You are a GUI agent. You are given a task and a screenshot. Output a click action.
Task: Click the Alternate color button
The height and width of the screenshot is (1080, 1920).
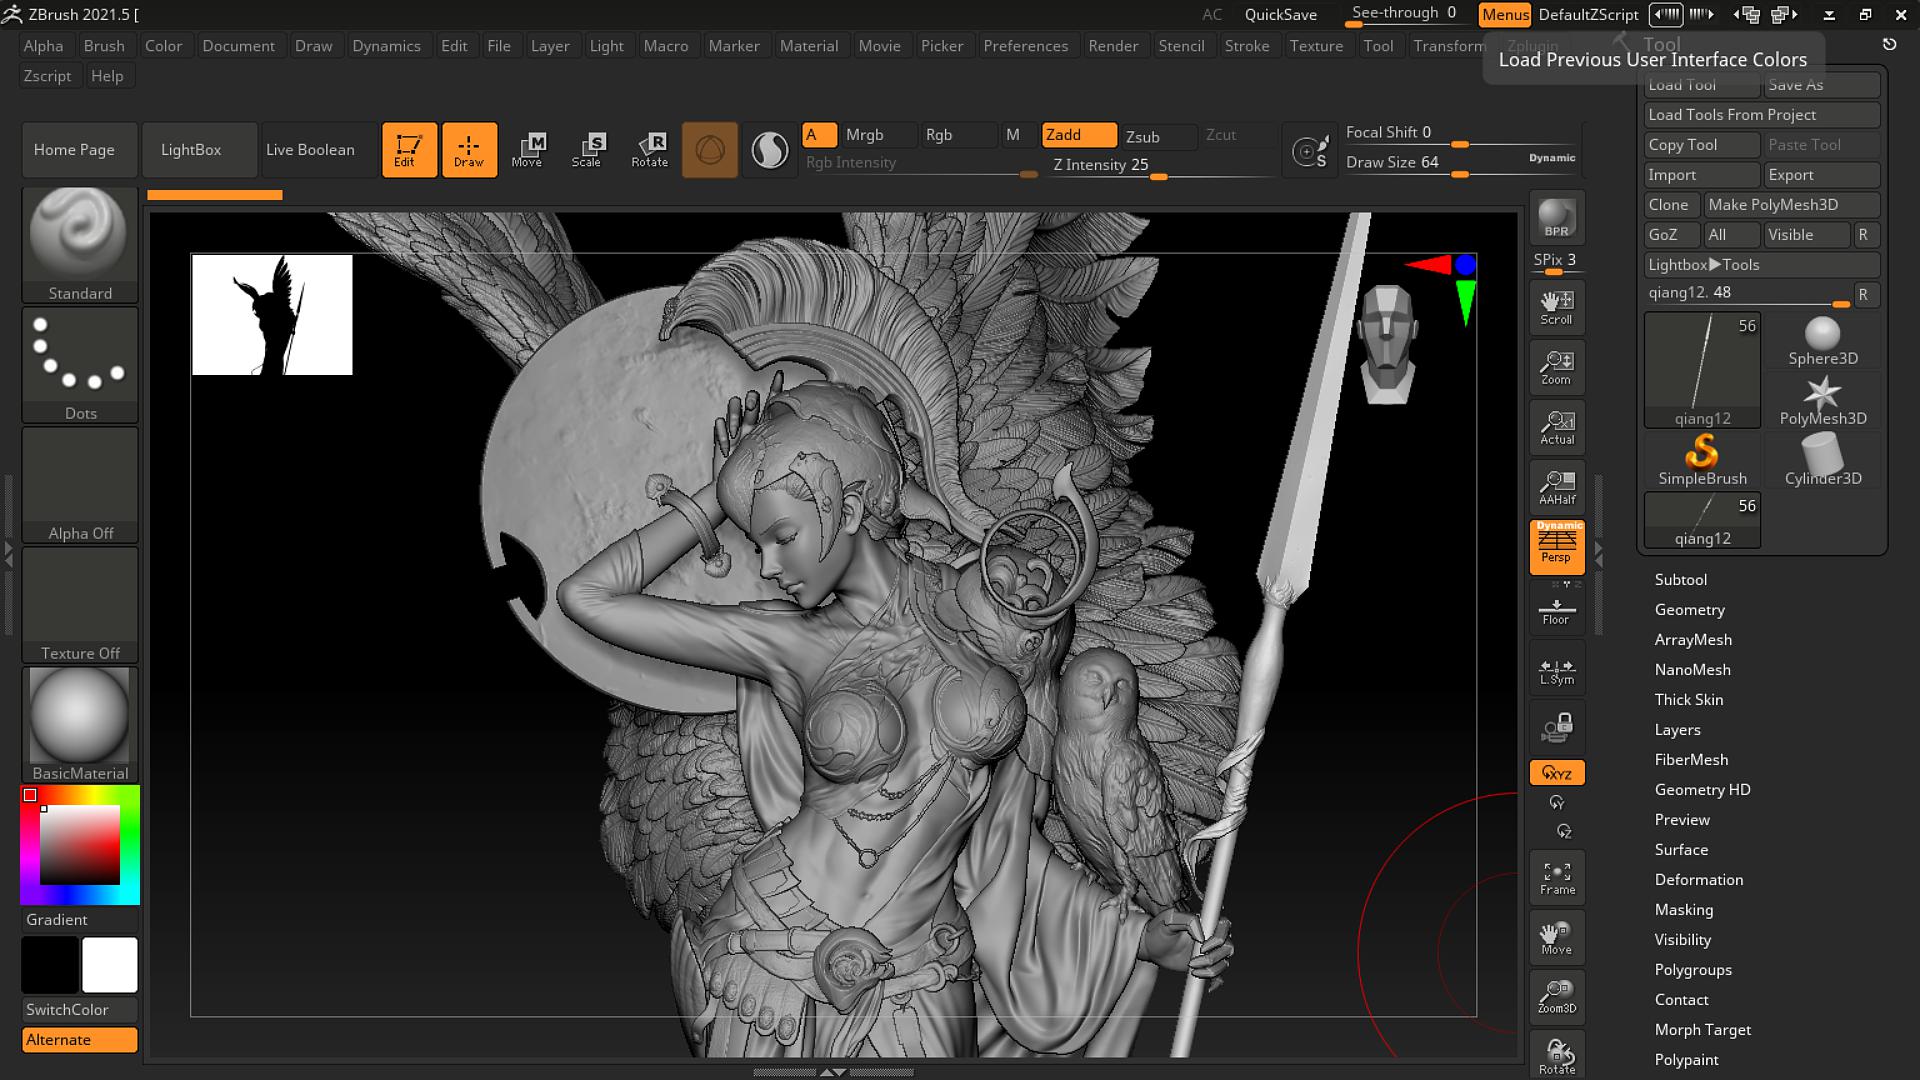coord(80,1040)
